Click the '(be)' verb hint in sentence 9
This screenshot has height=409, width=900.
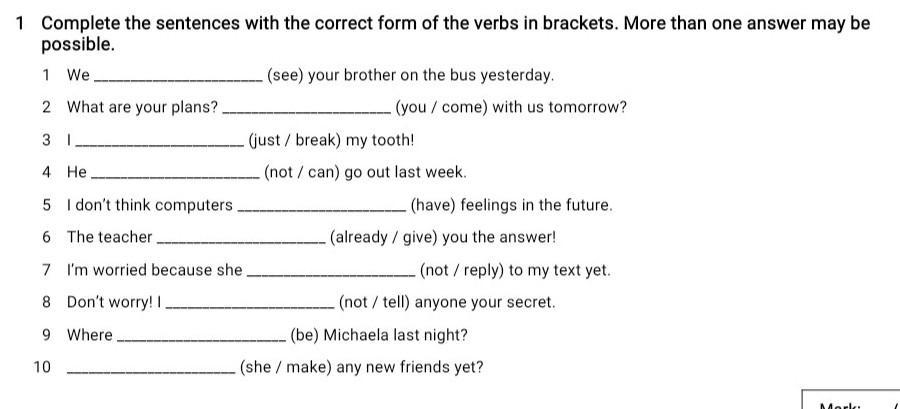pos(305,335)
